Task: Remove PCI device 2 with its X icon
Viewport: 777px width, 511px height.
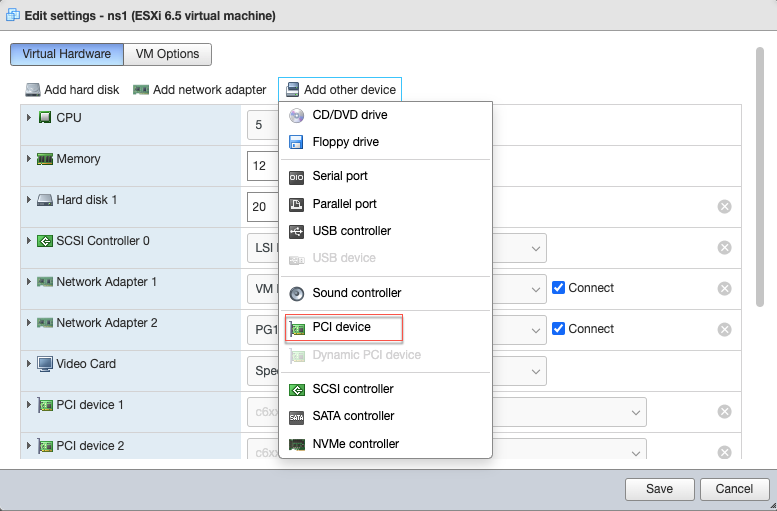Action: [724, 452]
